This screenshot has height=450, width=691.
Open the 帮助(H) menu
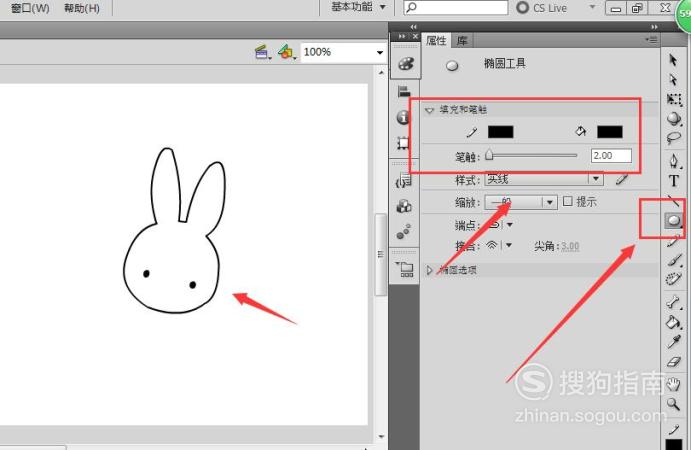82,8
